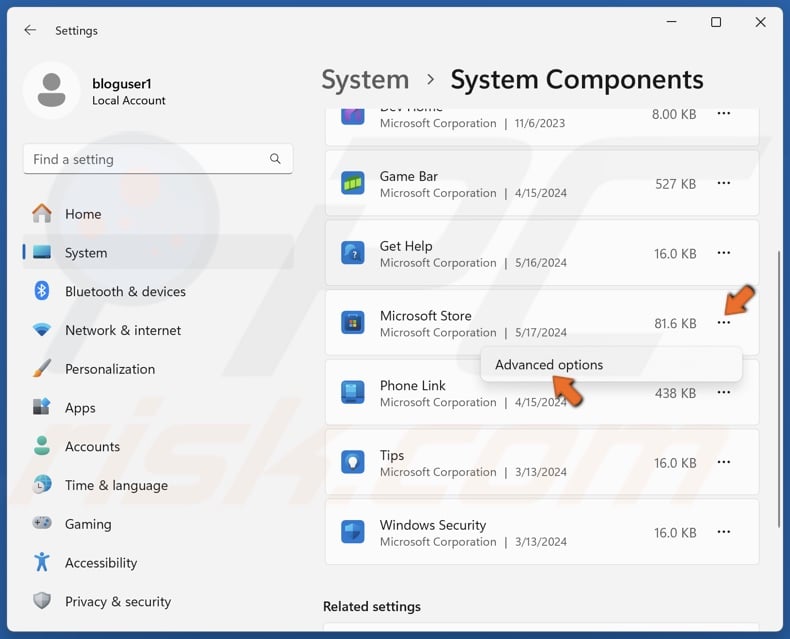Click the Game Bar app icon
This screenshot has height=639, width=790.
[x=352, y=184]
